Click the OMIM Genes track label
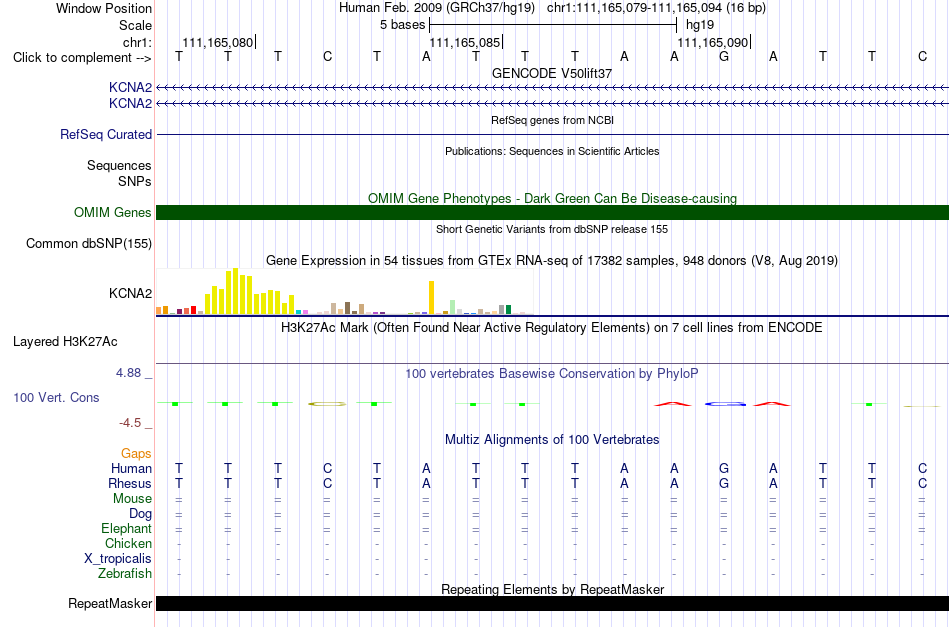The width and height of the screenshot is (950, 627). [x=113, y=213]
